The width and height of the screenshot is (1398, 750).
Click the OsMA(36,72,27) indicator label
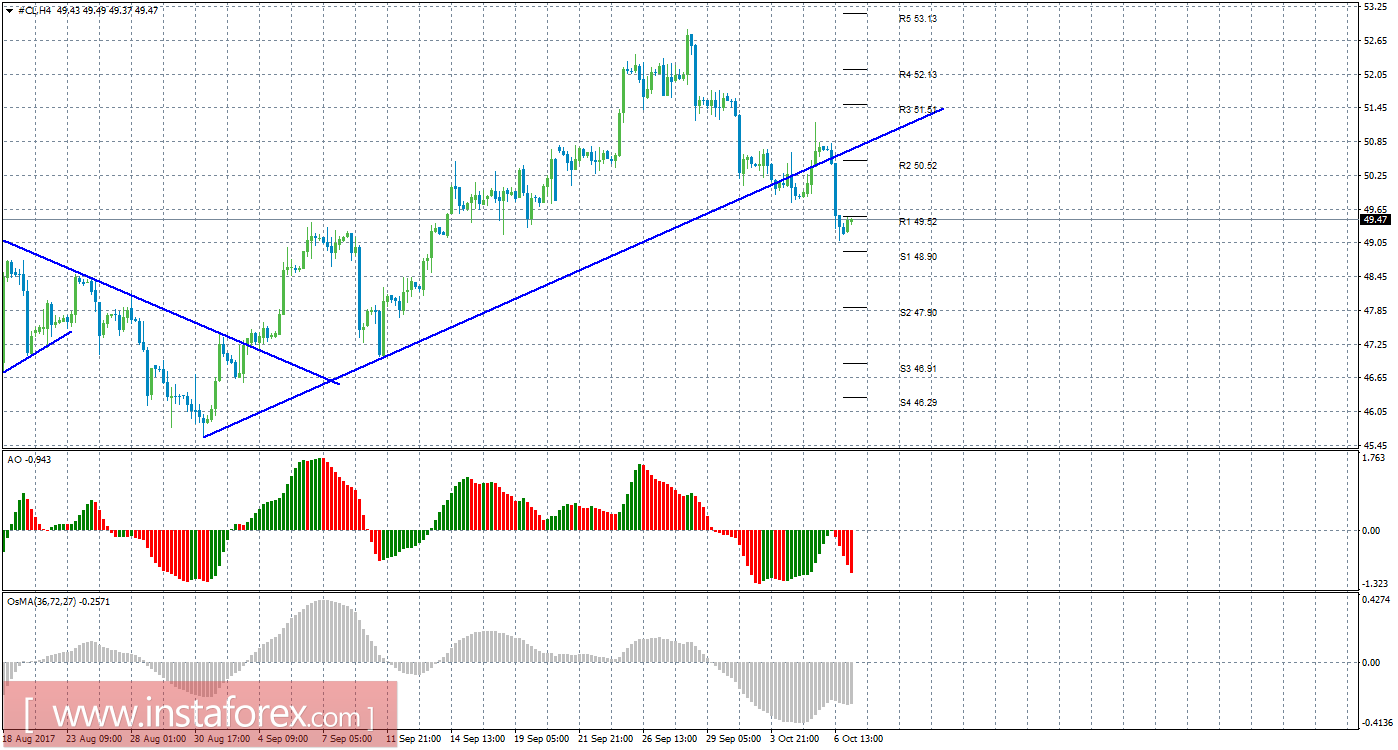coord(58,602)
